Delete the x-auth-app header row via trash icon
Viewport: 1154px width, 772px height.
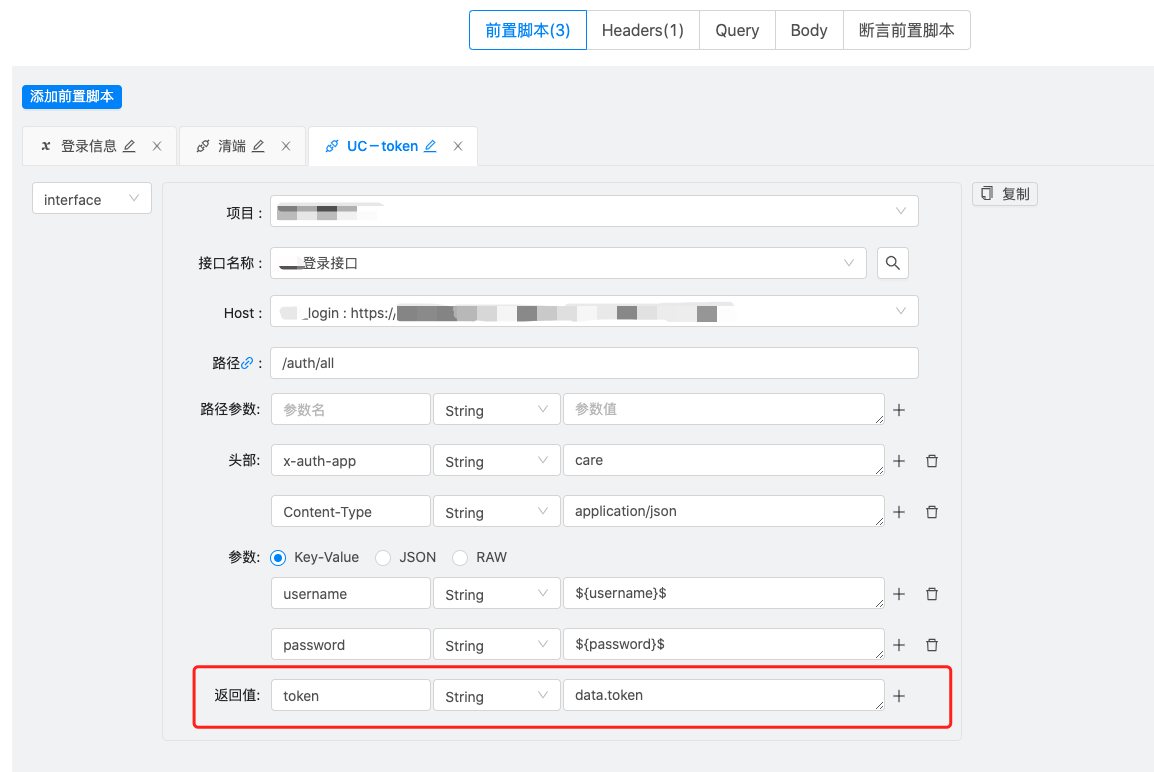pyautogui.click(x=931, y=460)
